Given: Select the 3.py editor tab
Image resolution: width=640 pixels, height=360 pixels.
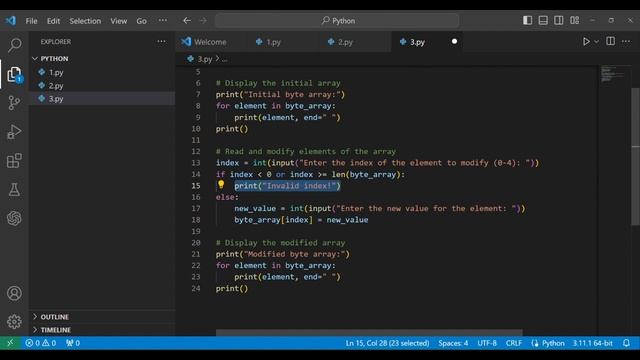Looking at the screenshot, I should point(418,42).
